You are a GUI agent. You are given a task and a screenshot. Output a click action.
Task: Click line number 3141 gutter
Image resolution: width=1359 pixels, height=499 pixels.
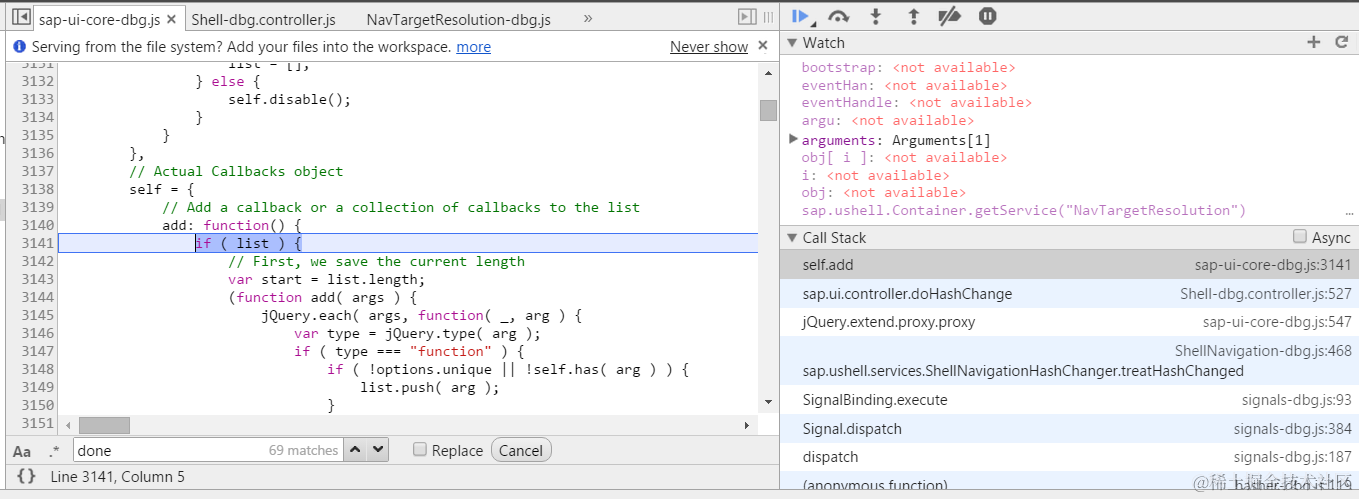click(x=37, y=243)
